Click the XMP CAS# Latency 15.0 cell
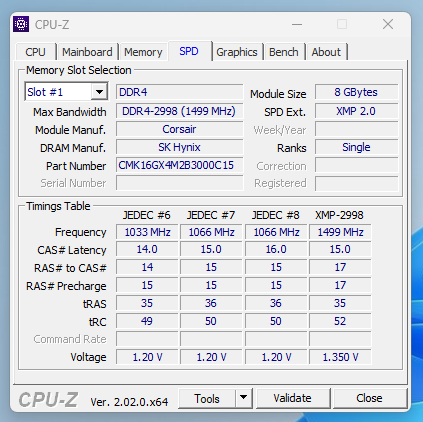The image size is (423, 422). pyautogui.click(x=340, y=249)
